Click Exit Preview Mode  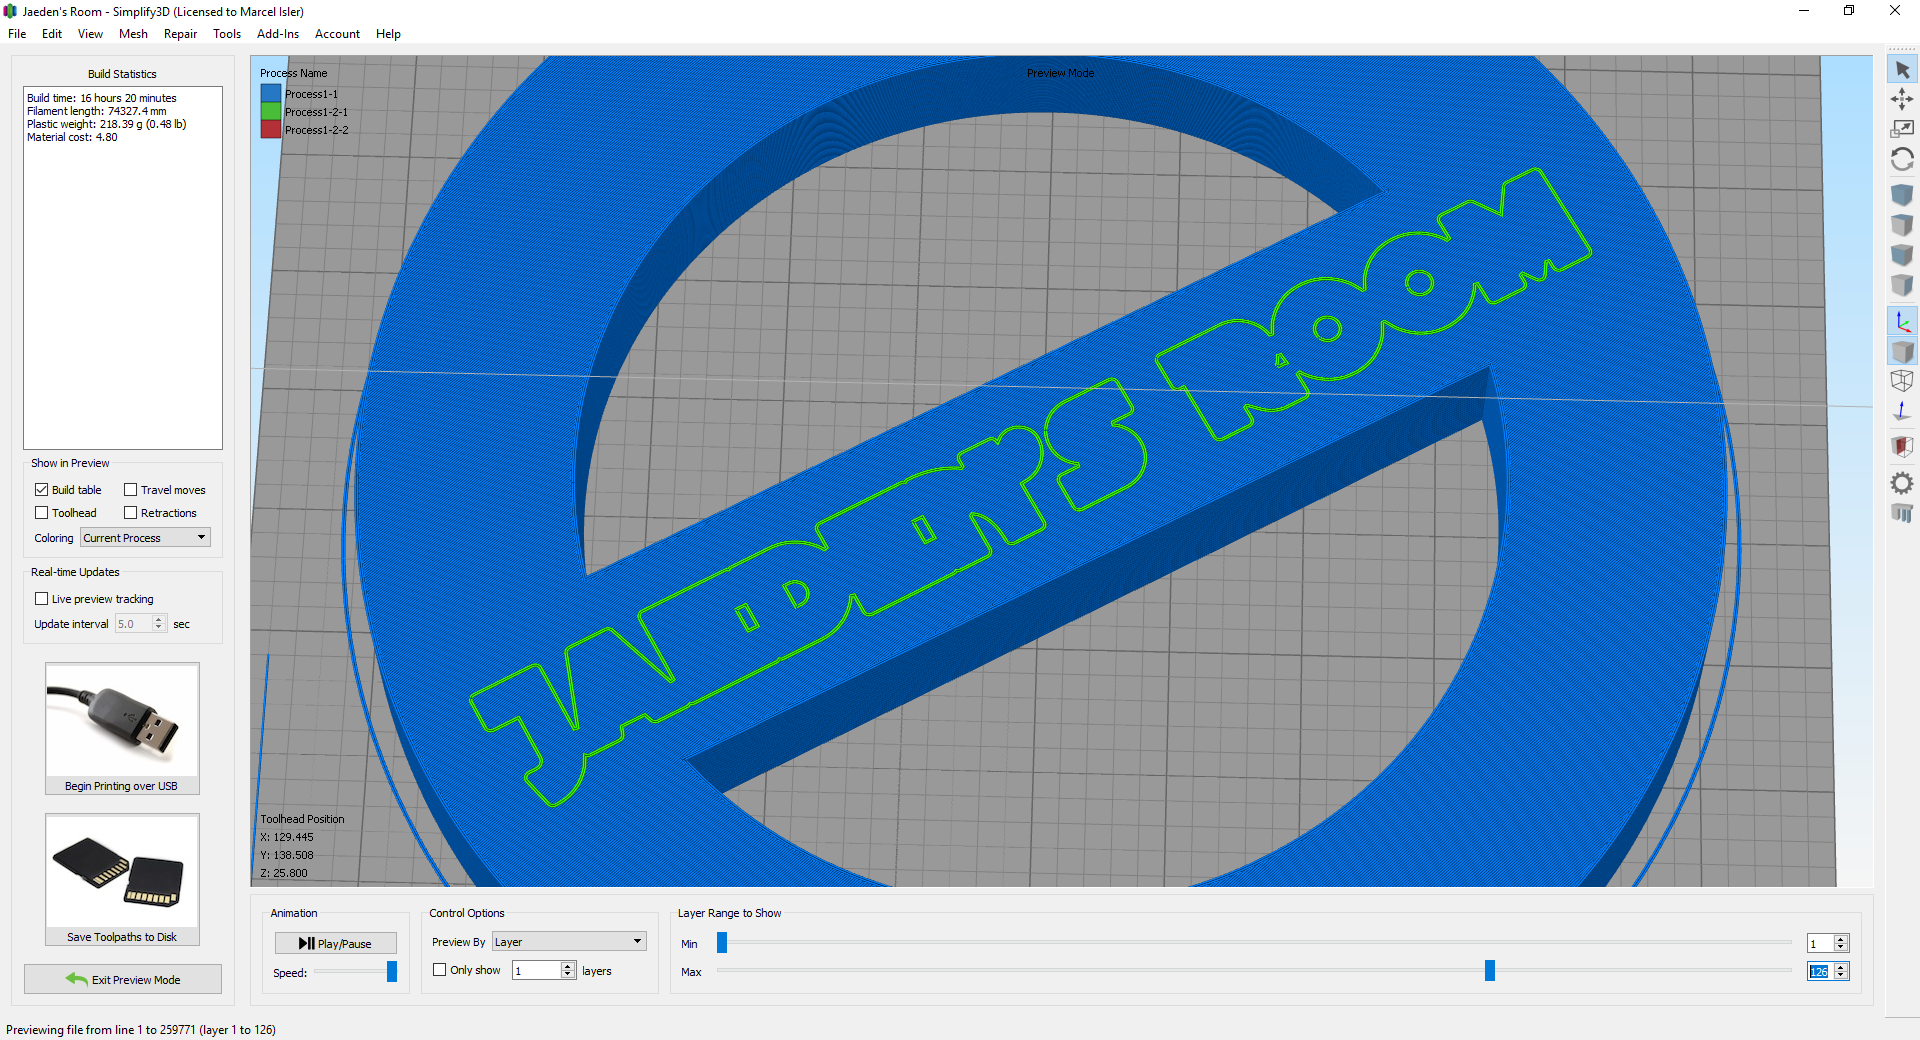(123, 979)
